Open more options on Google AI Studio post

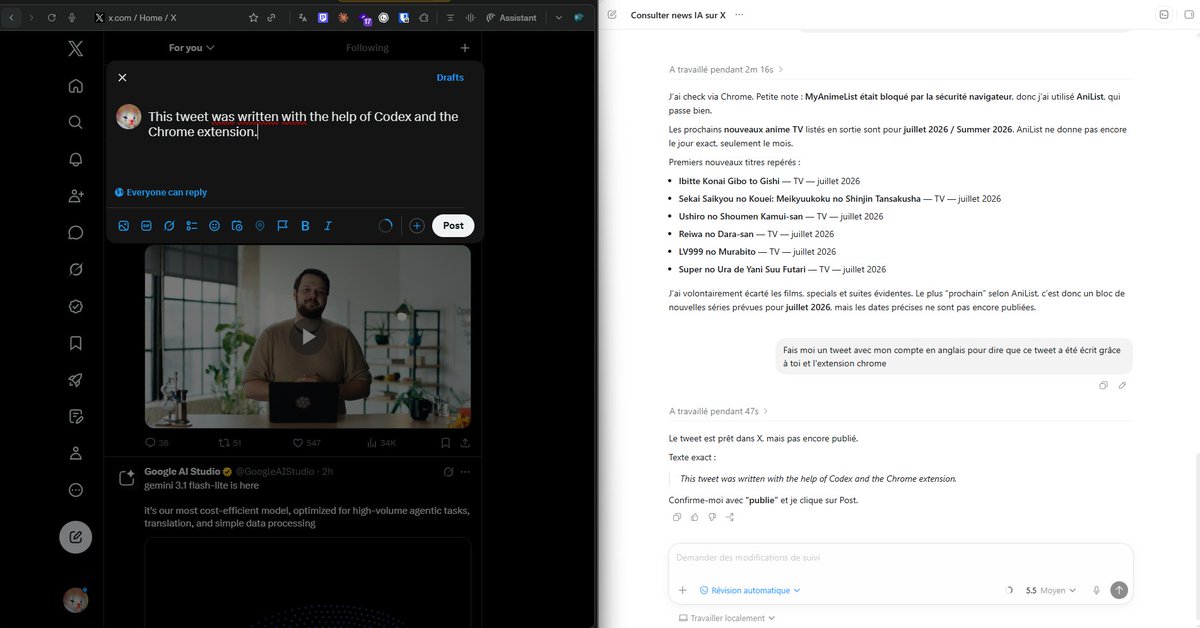(465, 472)
